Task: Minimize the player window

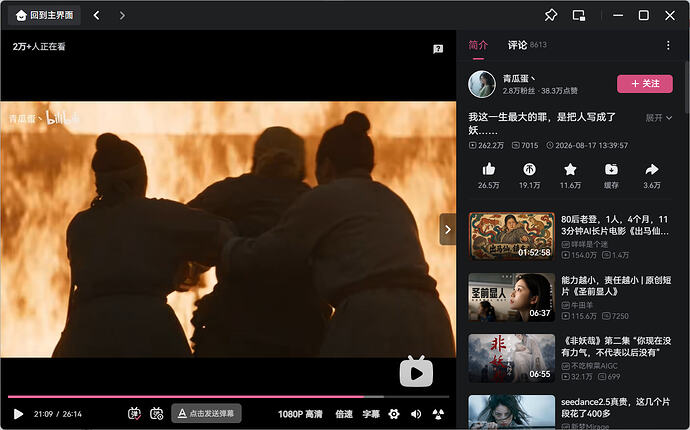Action: [x=618, y=15]
